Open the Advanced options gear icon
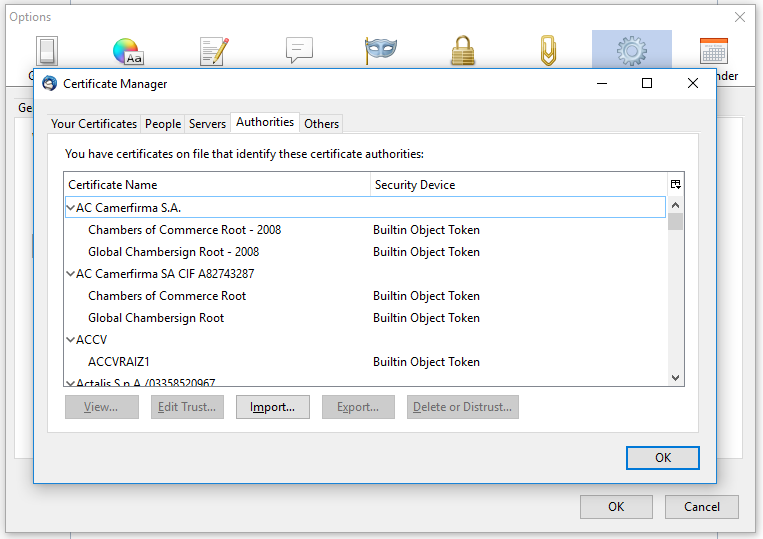 tap(631, 51)
